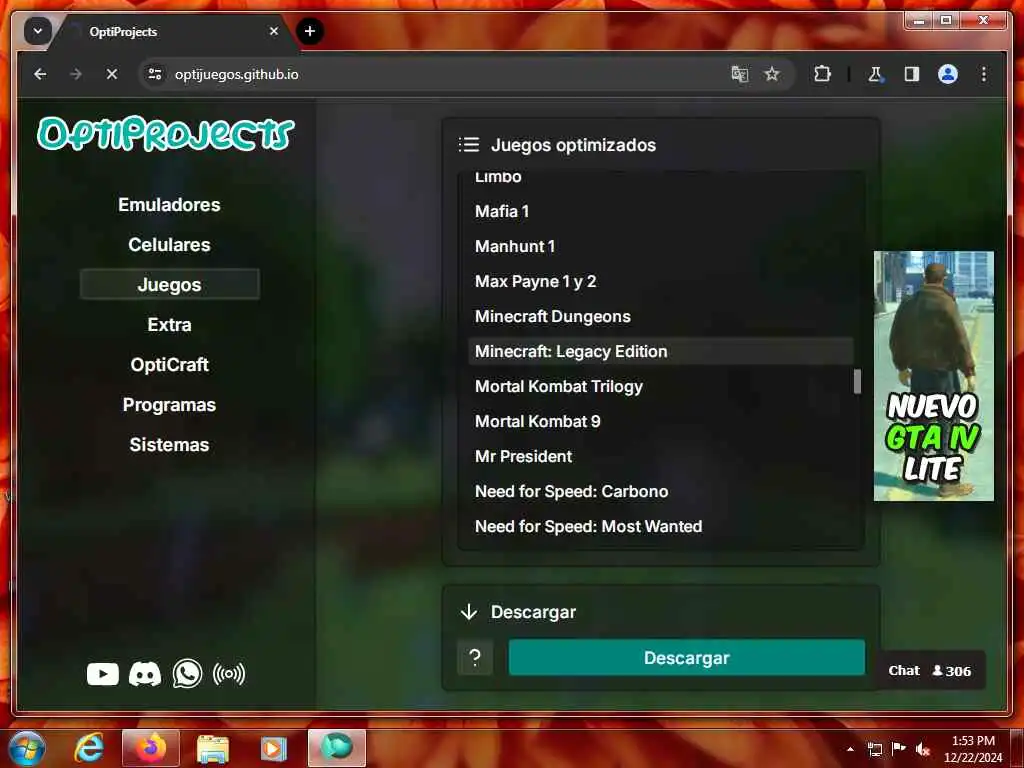This screenshot has height=768, width=1024.
Task: Open the Emuladores section
Action: 169,204
